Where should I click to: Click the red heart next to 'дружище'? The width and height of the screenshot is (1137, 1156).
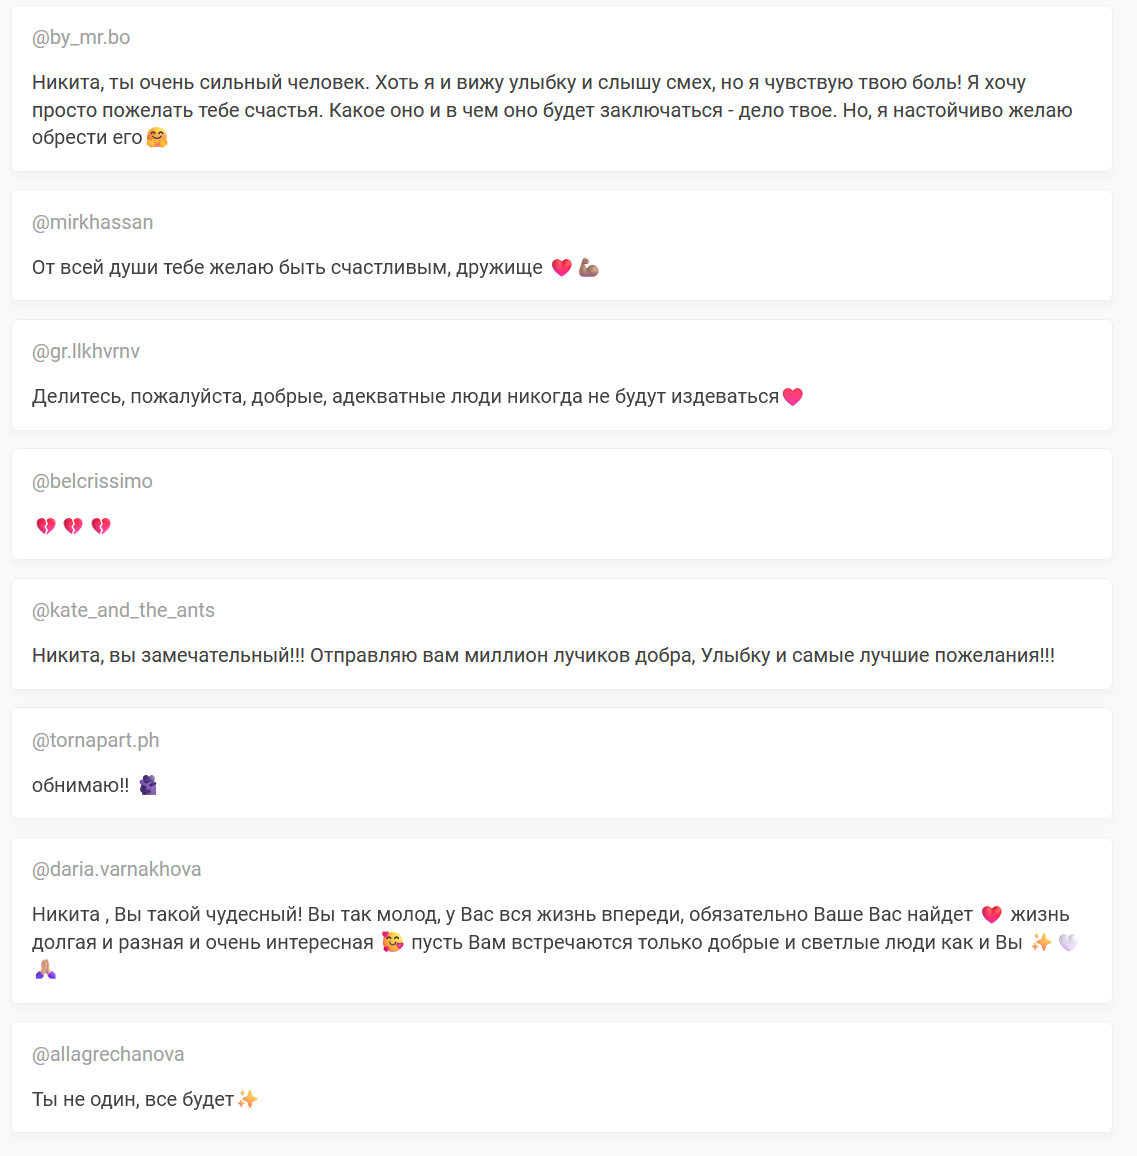click(562, 268)
